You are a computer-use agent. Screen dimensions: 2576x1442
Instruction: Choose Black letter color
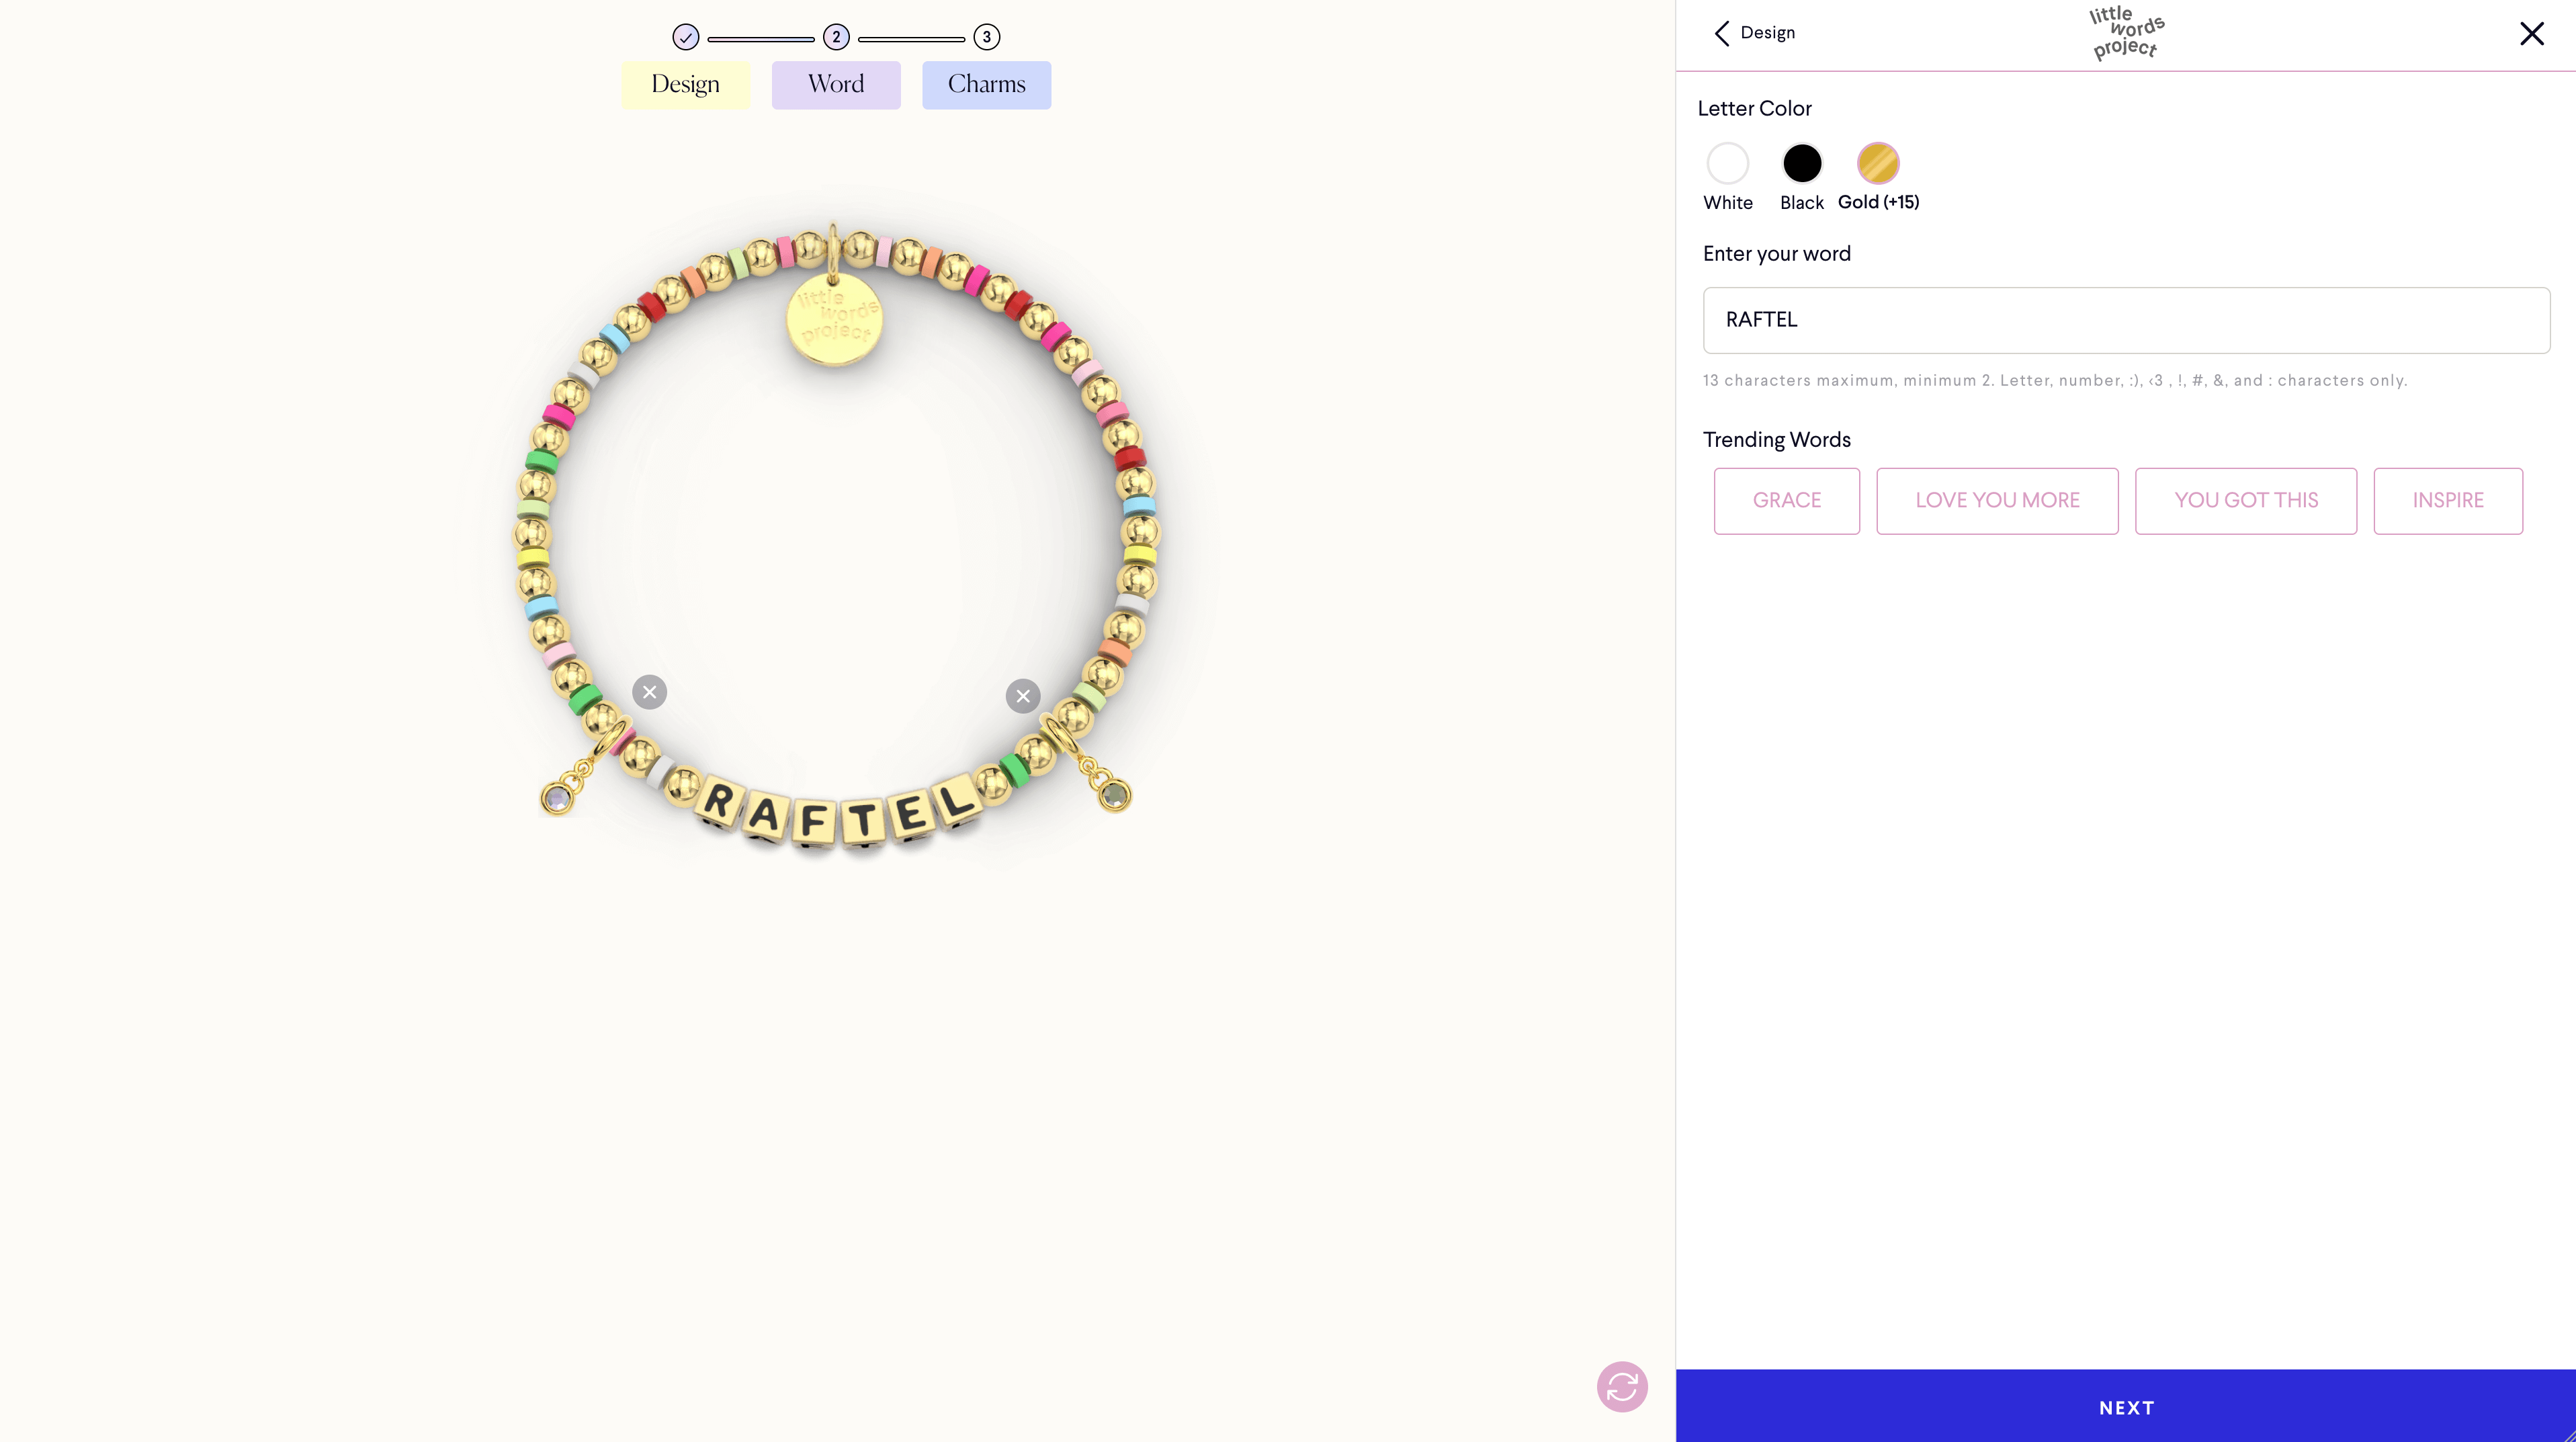tap(1802, 163)
